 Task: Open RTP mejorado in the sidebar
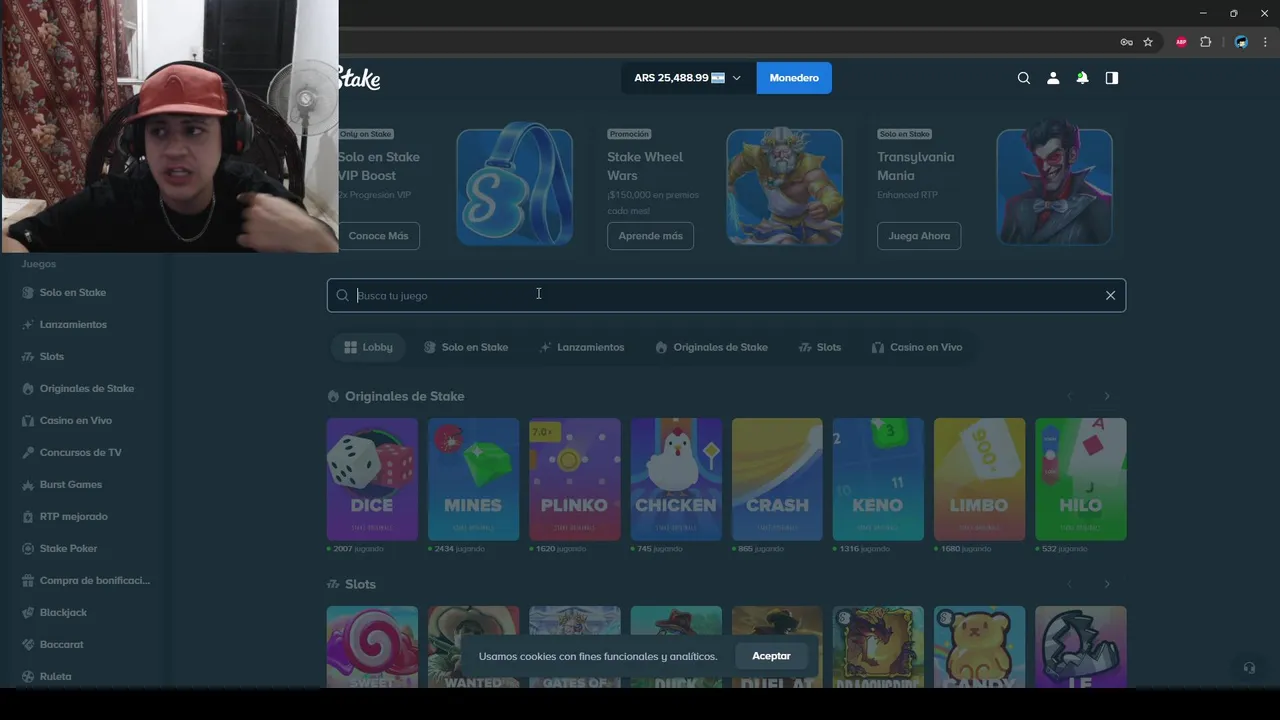(64, 516)
